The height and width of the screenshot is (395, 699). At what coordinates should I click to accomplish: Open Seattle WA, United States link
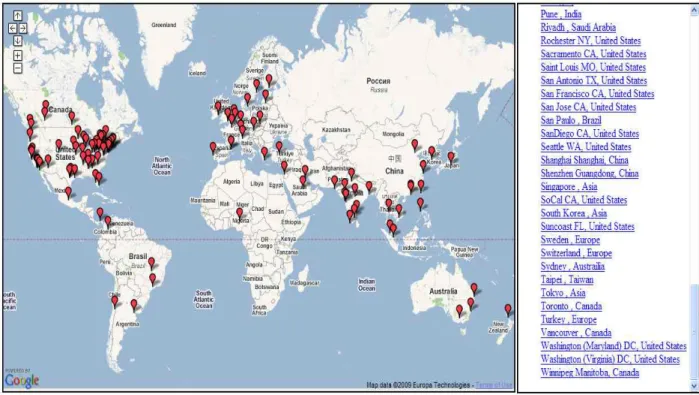tap(586, 147)
